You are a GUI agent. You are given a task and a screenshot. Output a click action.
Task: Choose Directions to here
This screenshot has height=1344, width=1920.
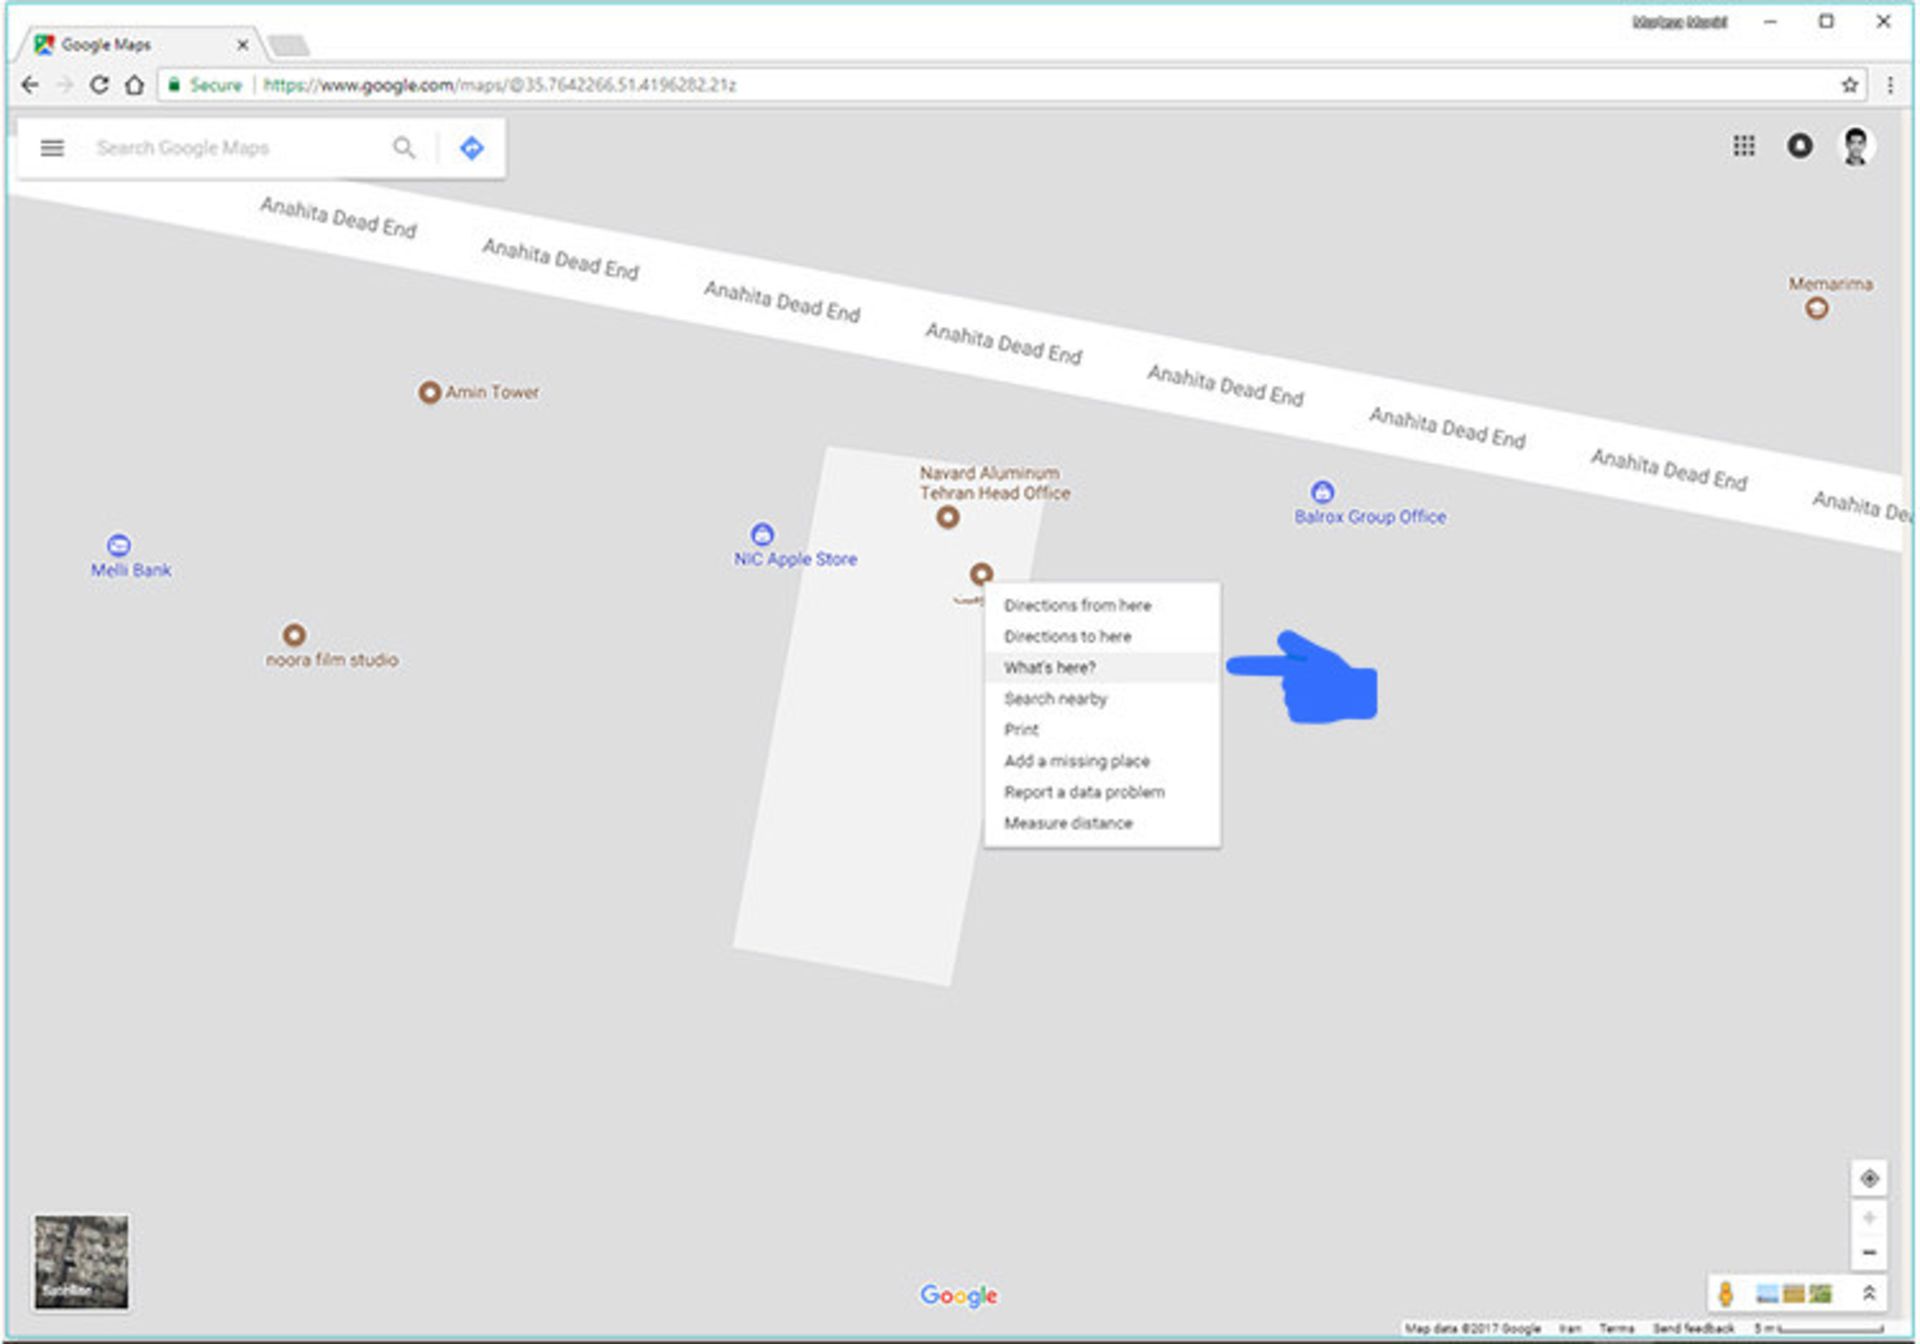tap(1102, 636)
